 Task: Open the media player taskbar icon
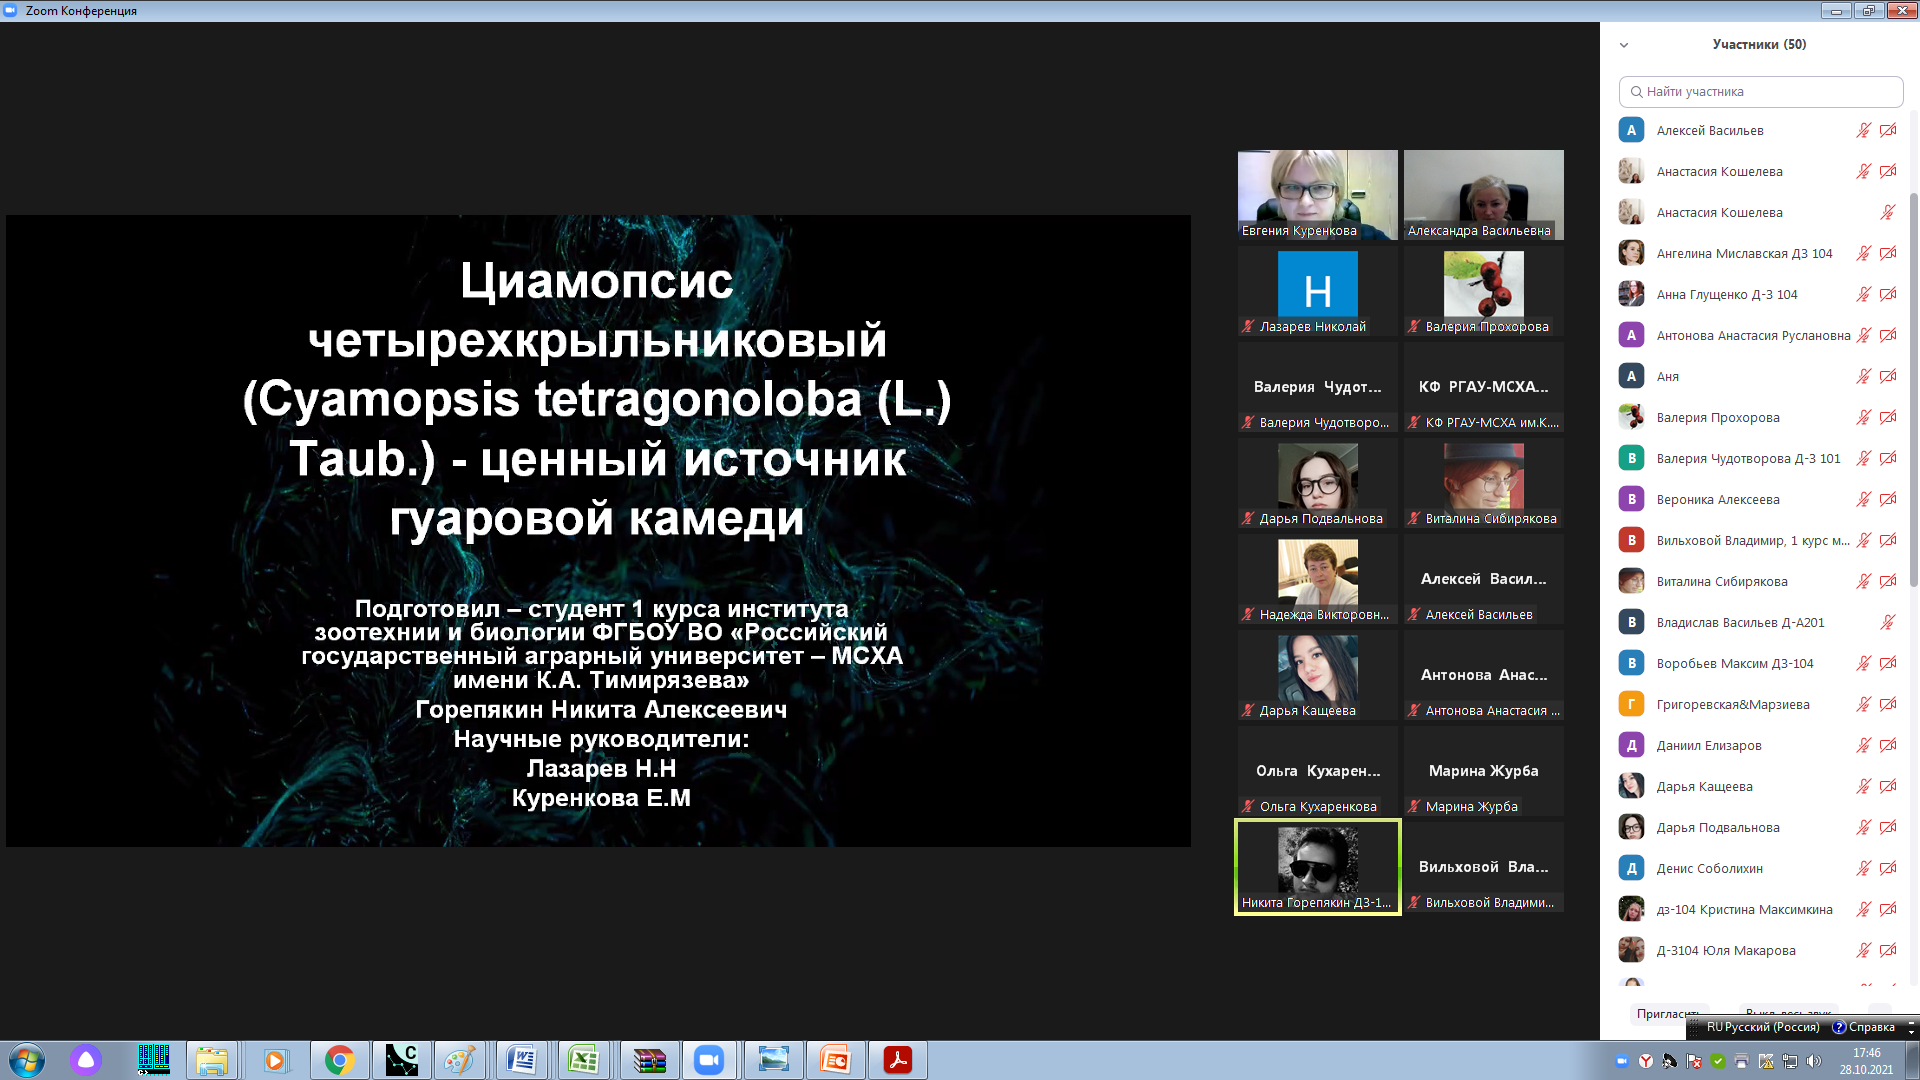(x=275, y=1060)
